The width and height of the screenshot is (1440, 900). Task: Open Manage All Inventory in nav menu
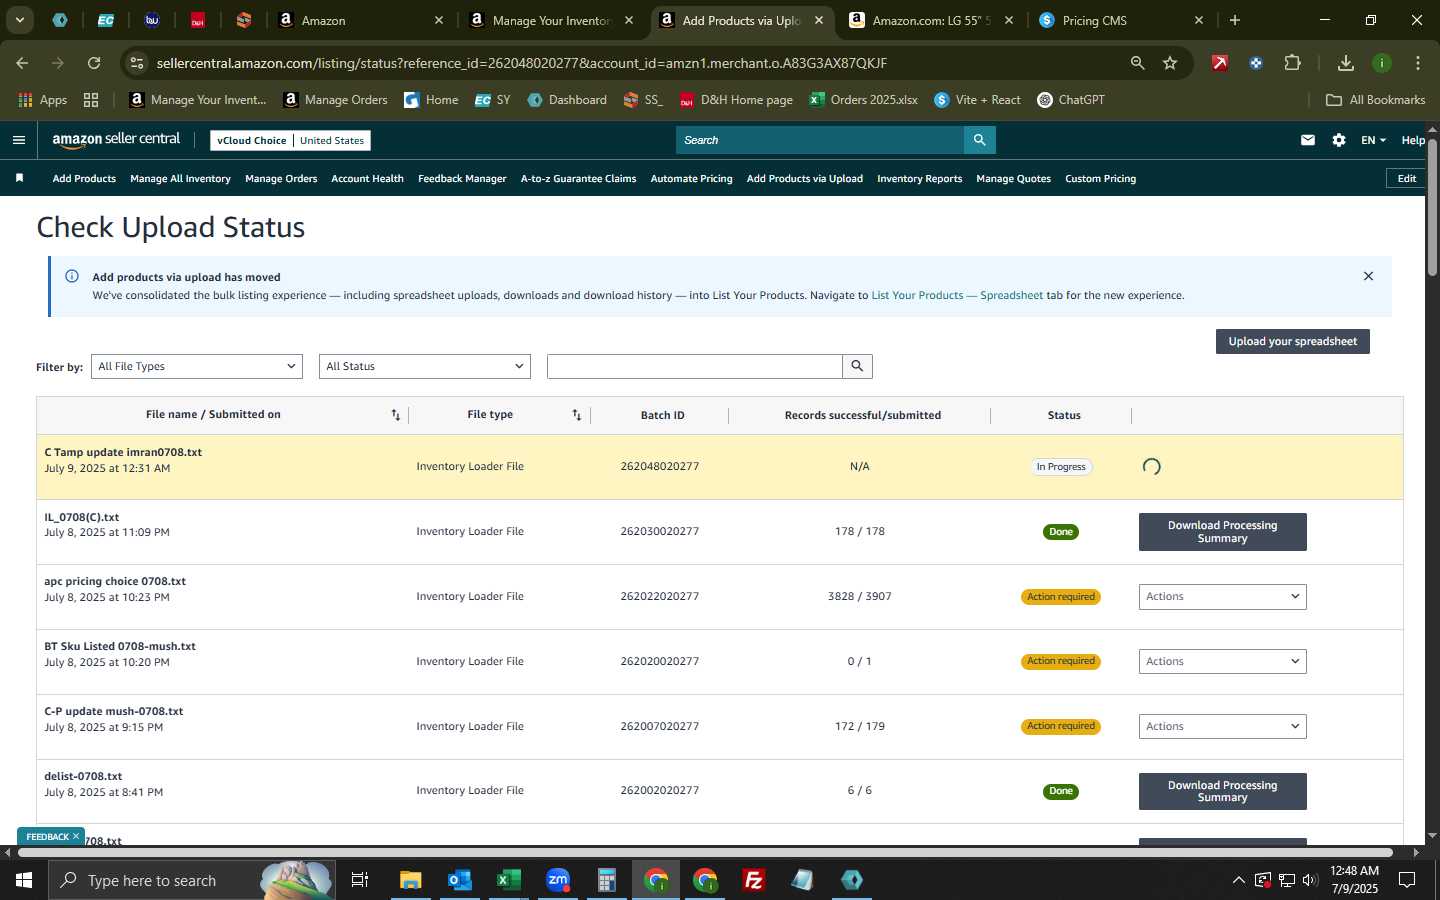coord(180,178)
